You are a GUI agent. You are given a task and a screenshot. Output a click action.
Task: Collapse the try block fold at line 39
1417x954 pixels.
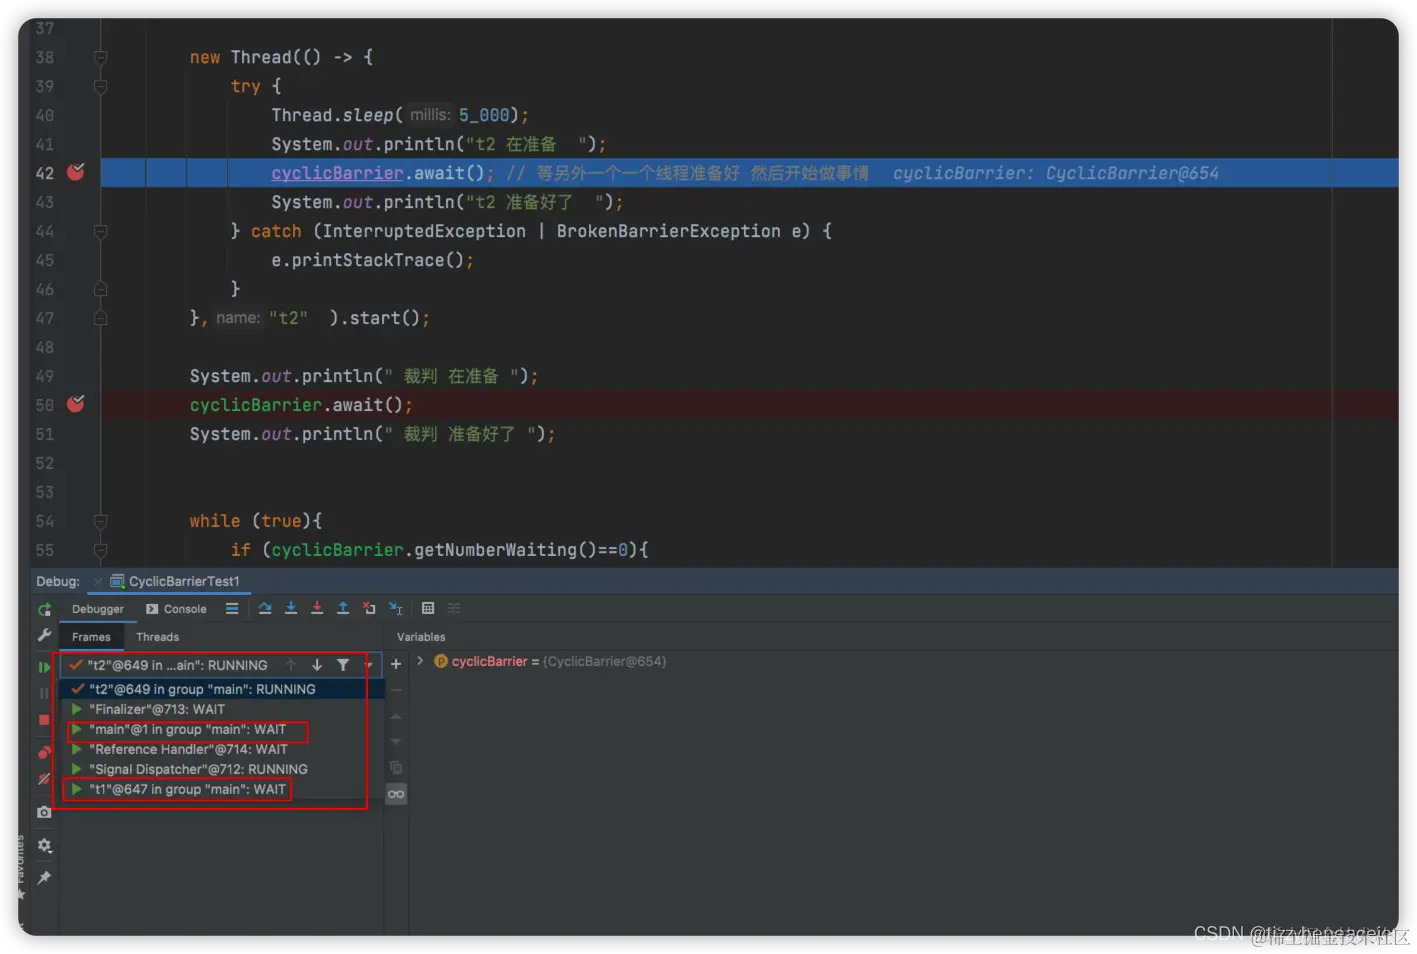100,87
